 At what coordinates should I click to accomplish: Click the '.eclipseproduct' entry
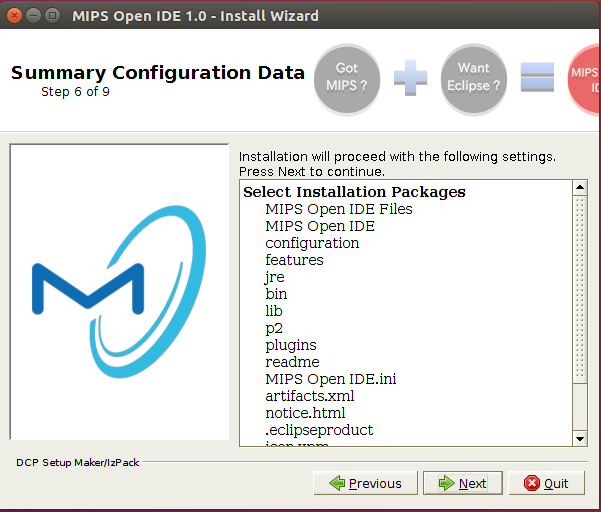[319, 430]
